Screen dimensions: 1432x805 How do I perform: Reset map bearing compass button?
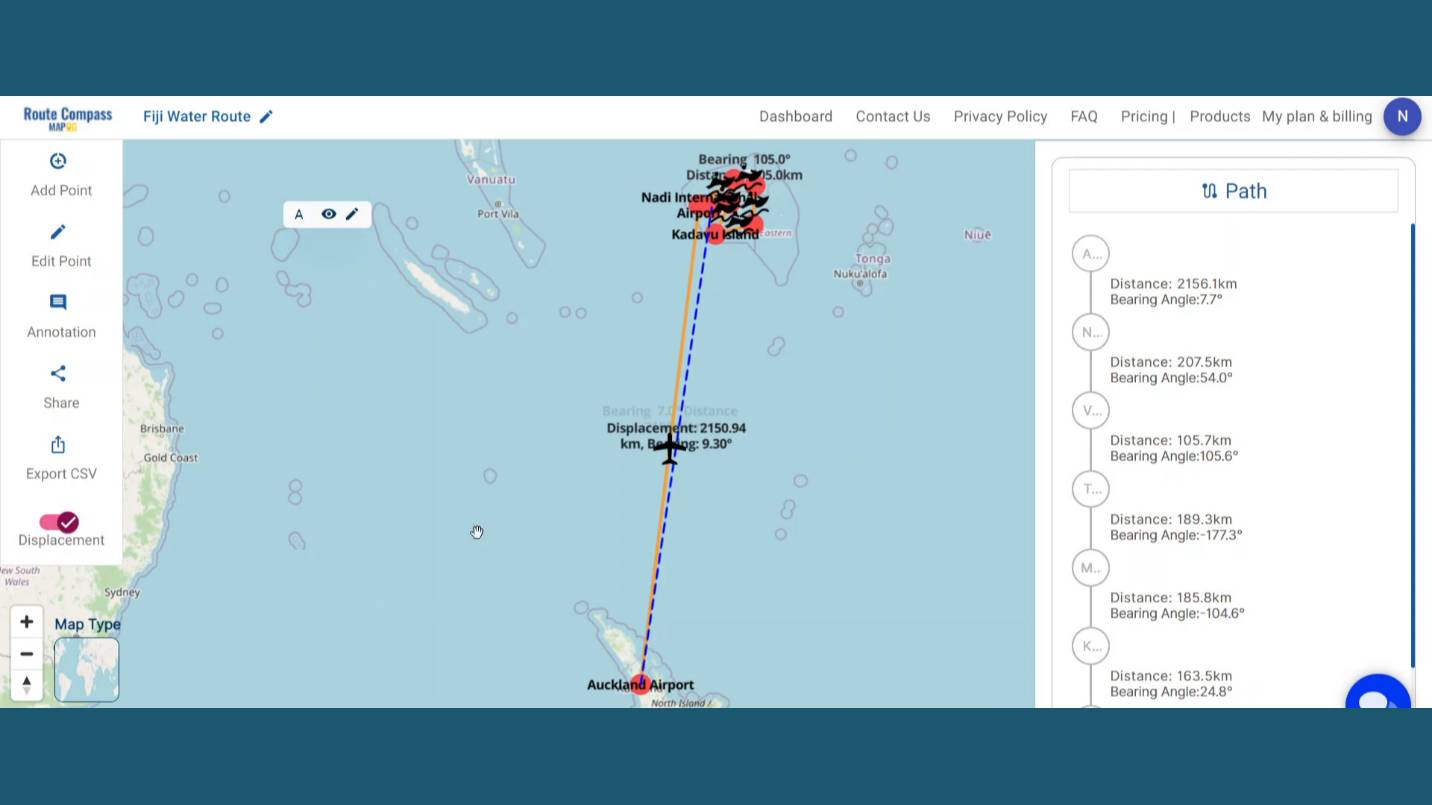[x=27, y=685]
